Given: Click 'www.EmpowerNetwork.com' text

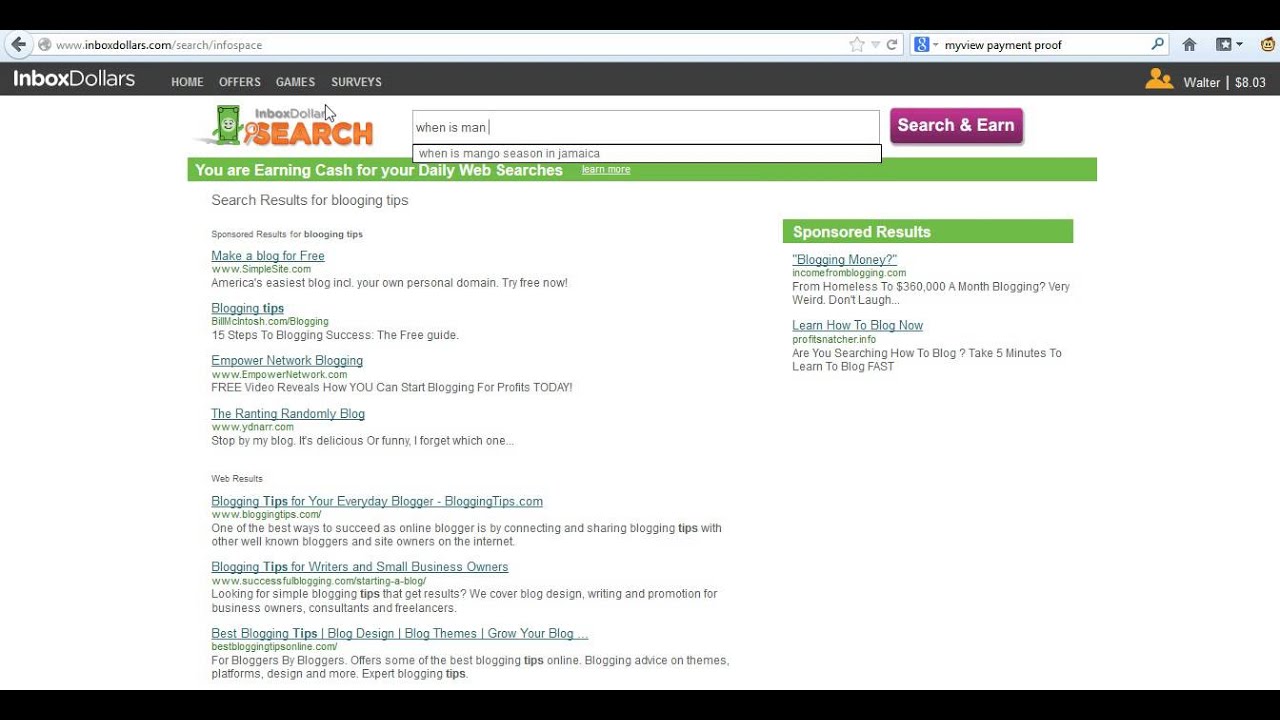Looking at the screenshot, I should pos(279,375).
